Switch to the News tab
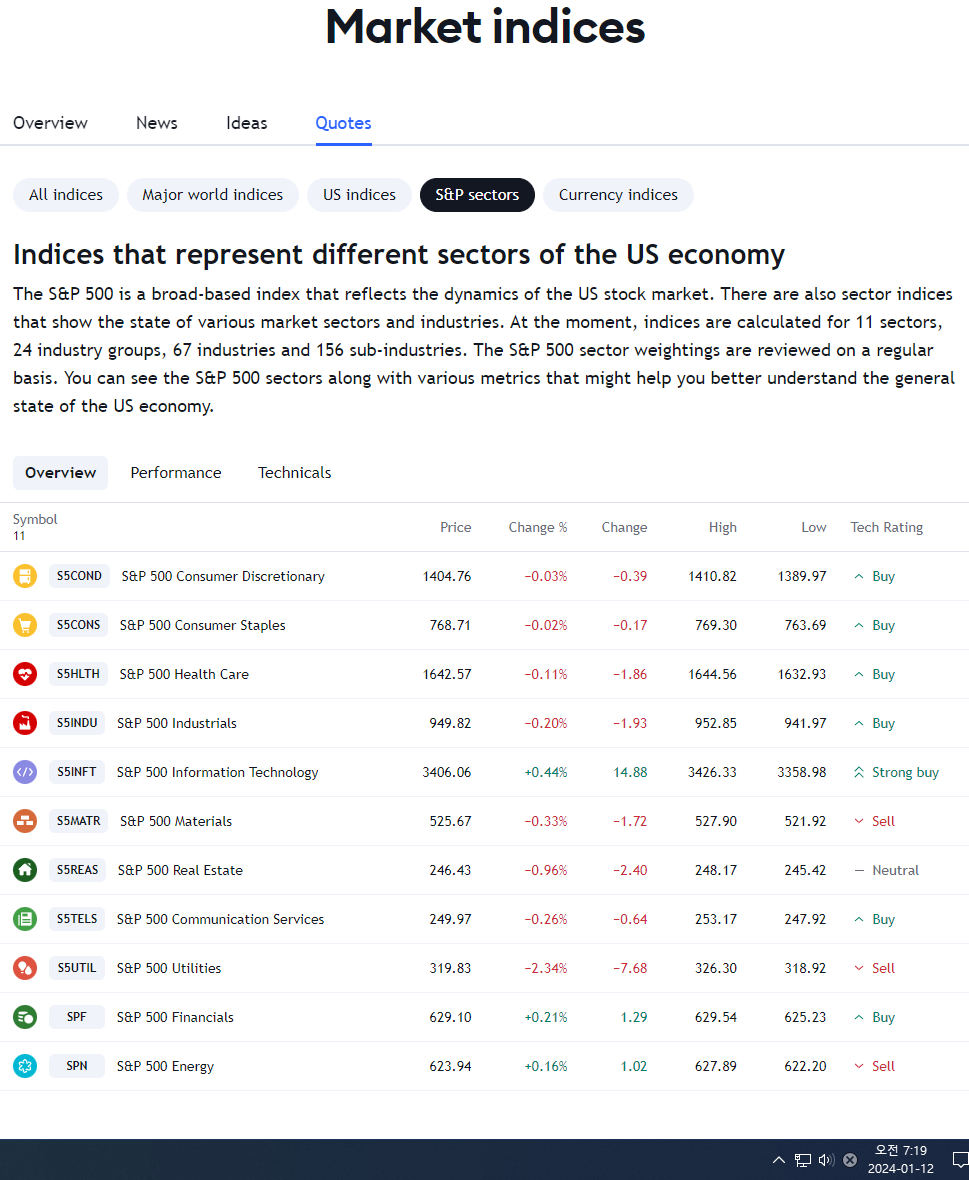The width and height of the screenshot is (969, 1180). pyautogui.click(x=156, y=123)
